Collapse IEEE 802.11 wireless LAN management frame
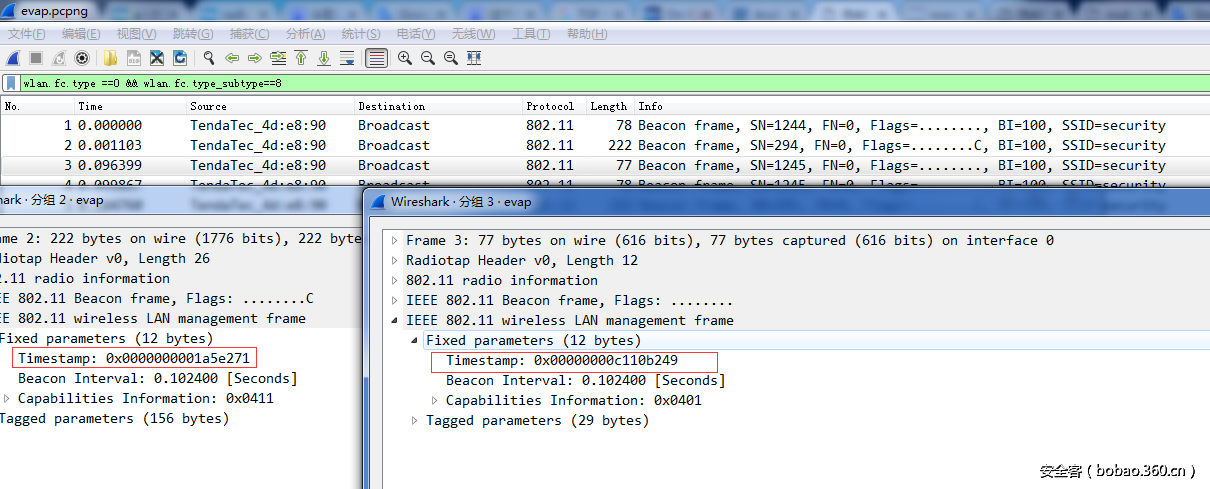 click(395, 321)
